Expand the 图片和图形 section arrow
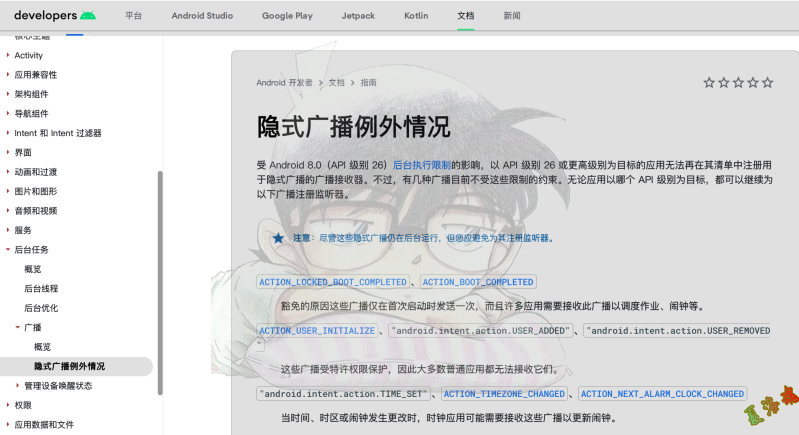 [8, 191]
